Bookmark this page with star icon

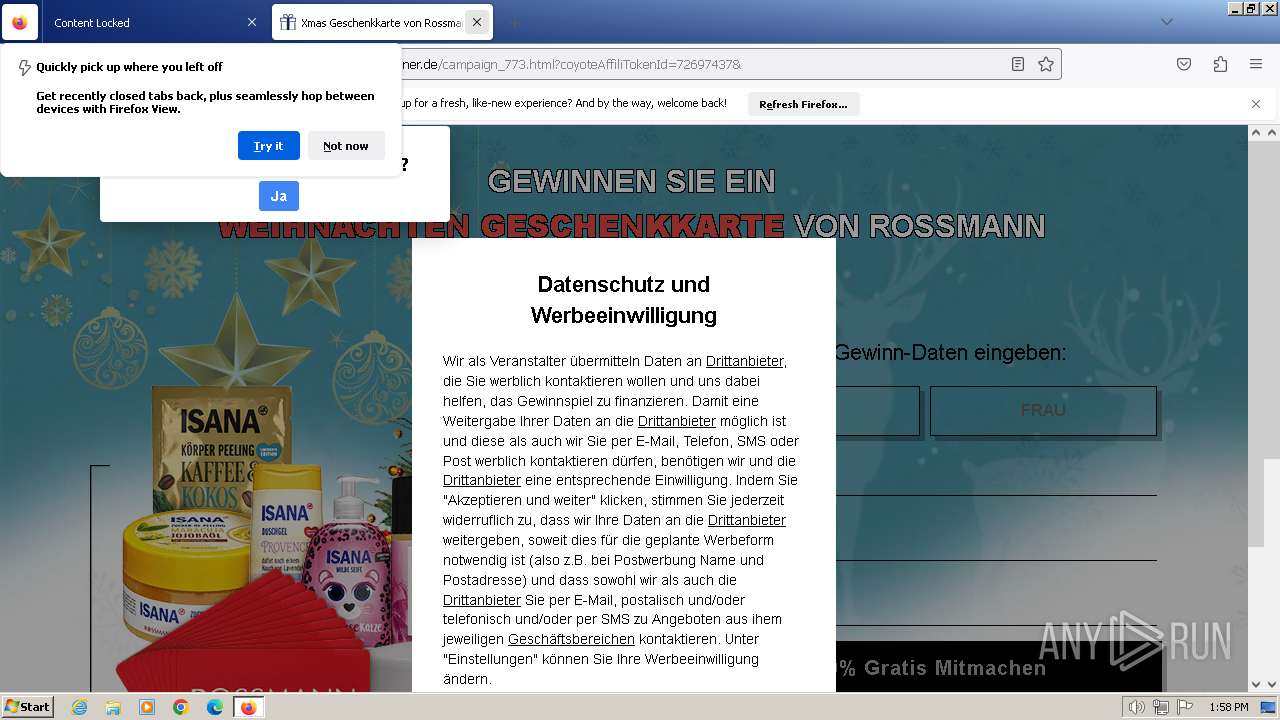(x=1046, y=64)
